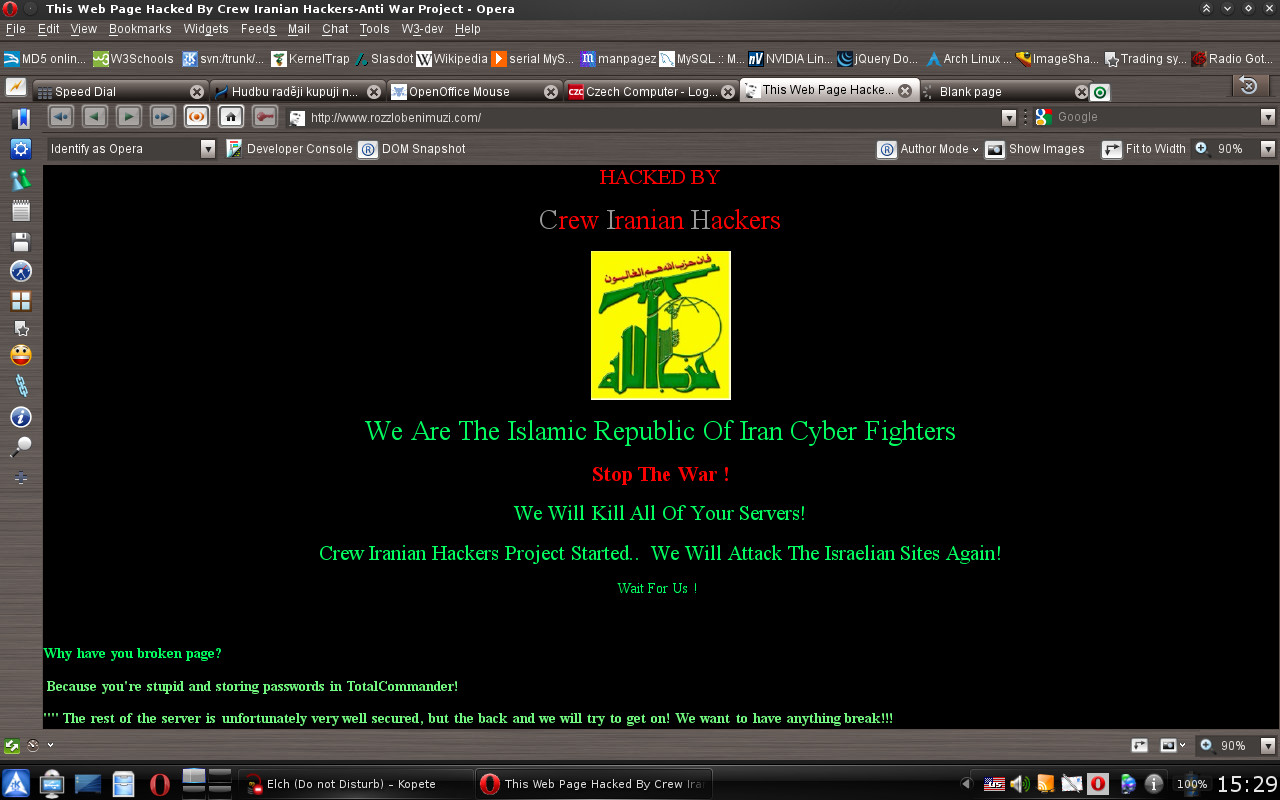The image size is (1280, 800).
Task: Click the Rewind navigation button
Action: pos(61,116)
